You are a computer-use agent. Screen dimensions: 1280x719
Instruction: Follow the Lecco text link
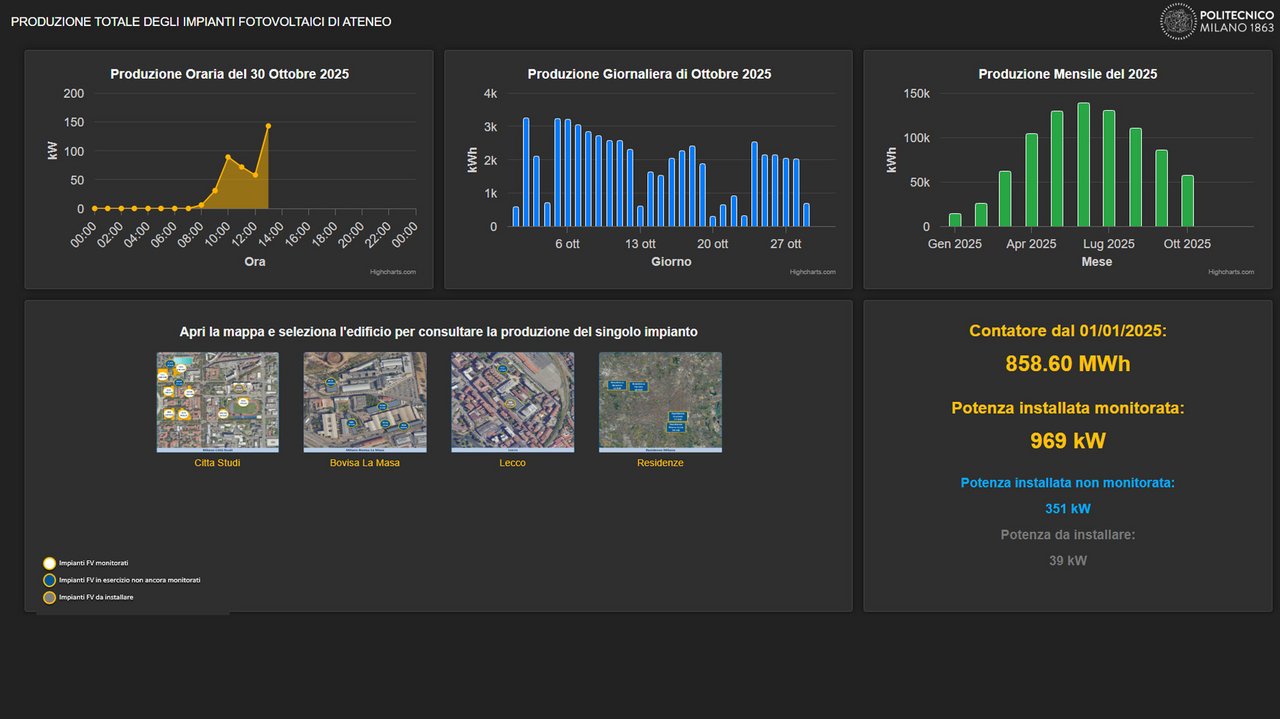(512, 463)
